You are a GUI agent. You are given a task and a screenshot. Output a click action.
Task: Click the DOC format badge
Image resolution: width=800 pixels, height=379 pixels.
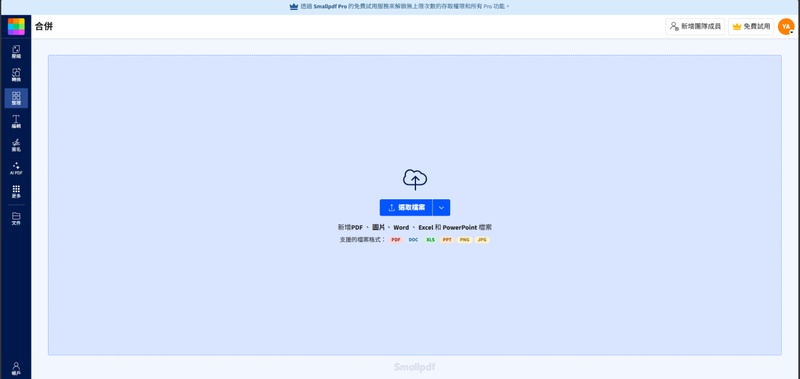click(x=413, y=240)
